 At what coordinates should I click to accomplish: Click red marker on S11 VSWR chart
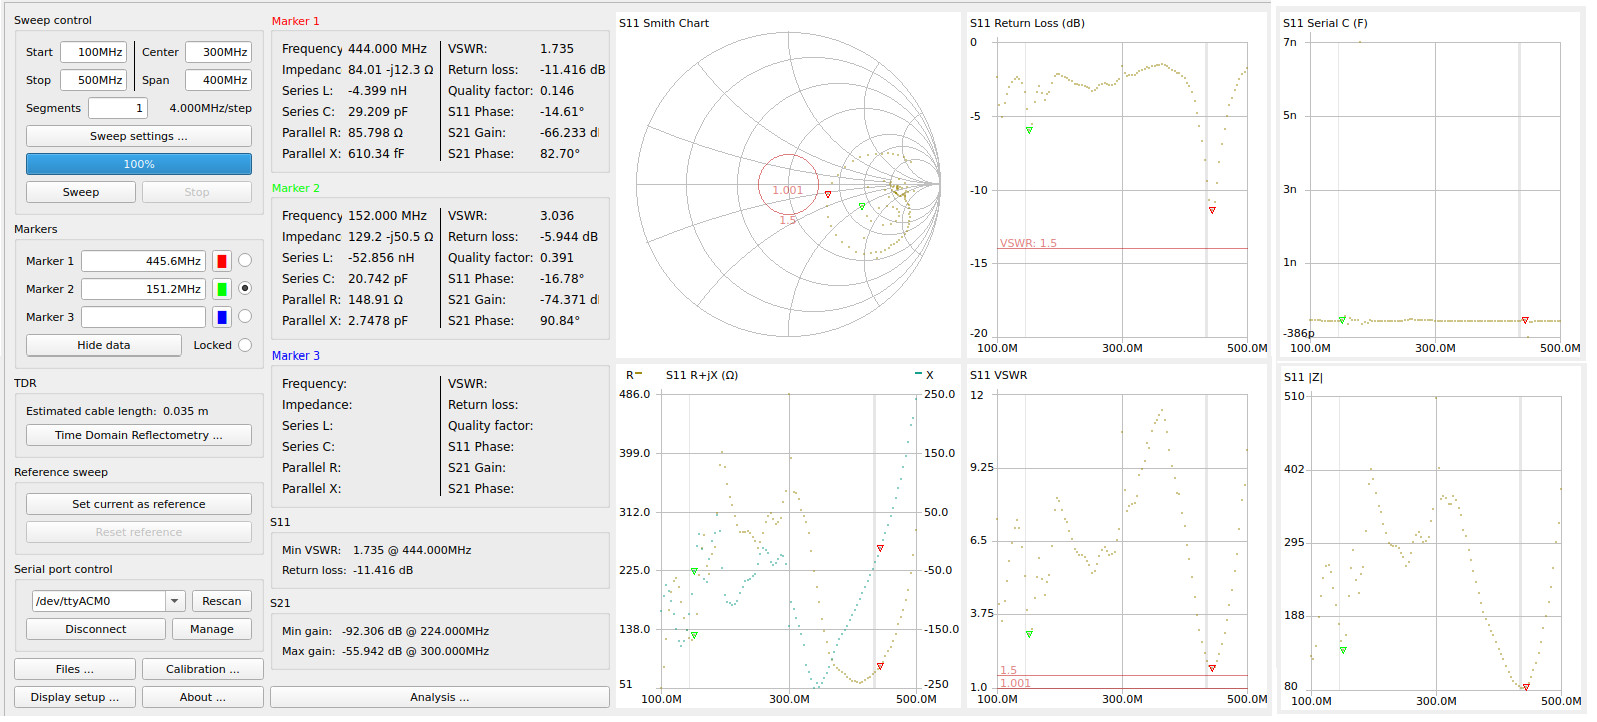(x=1212, y=668)
